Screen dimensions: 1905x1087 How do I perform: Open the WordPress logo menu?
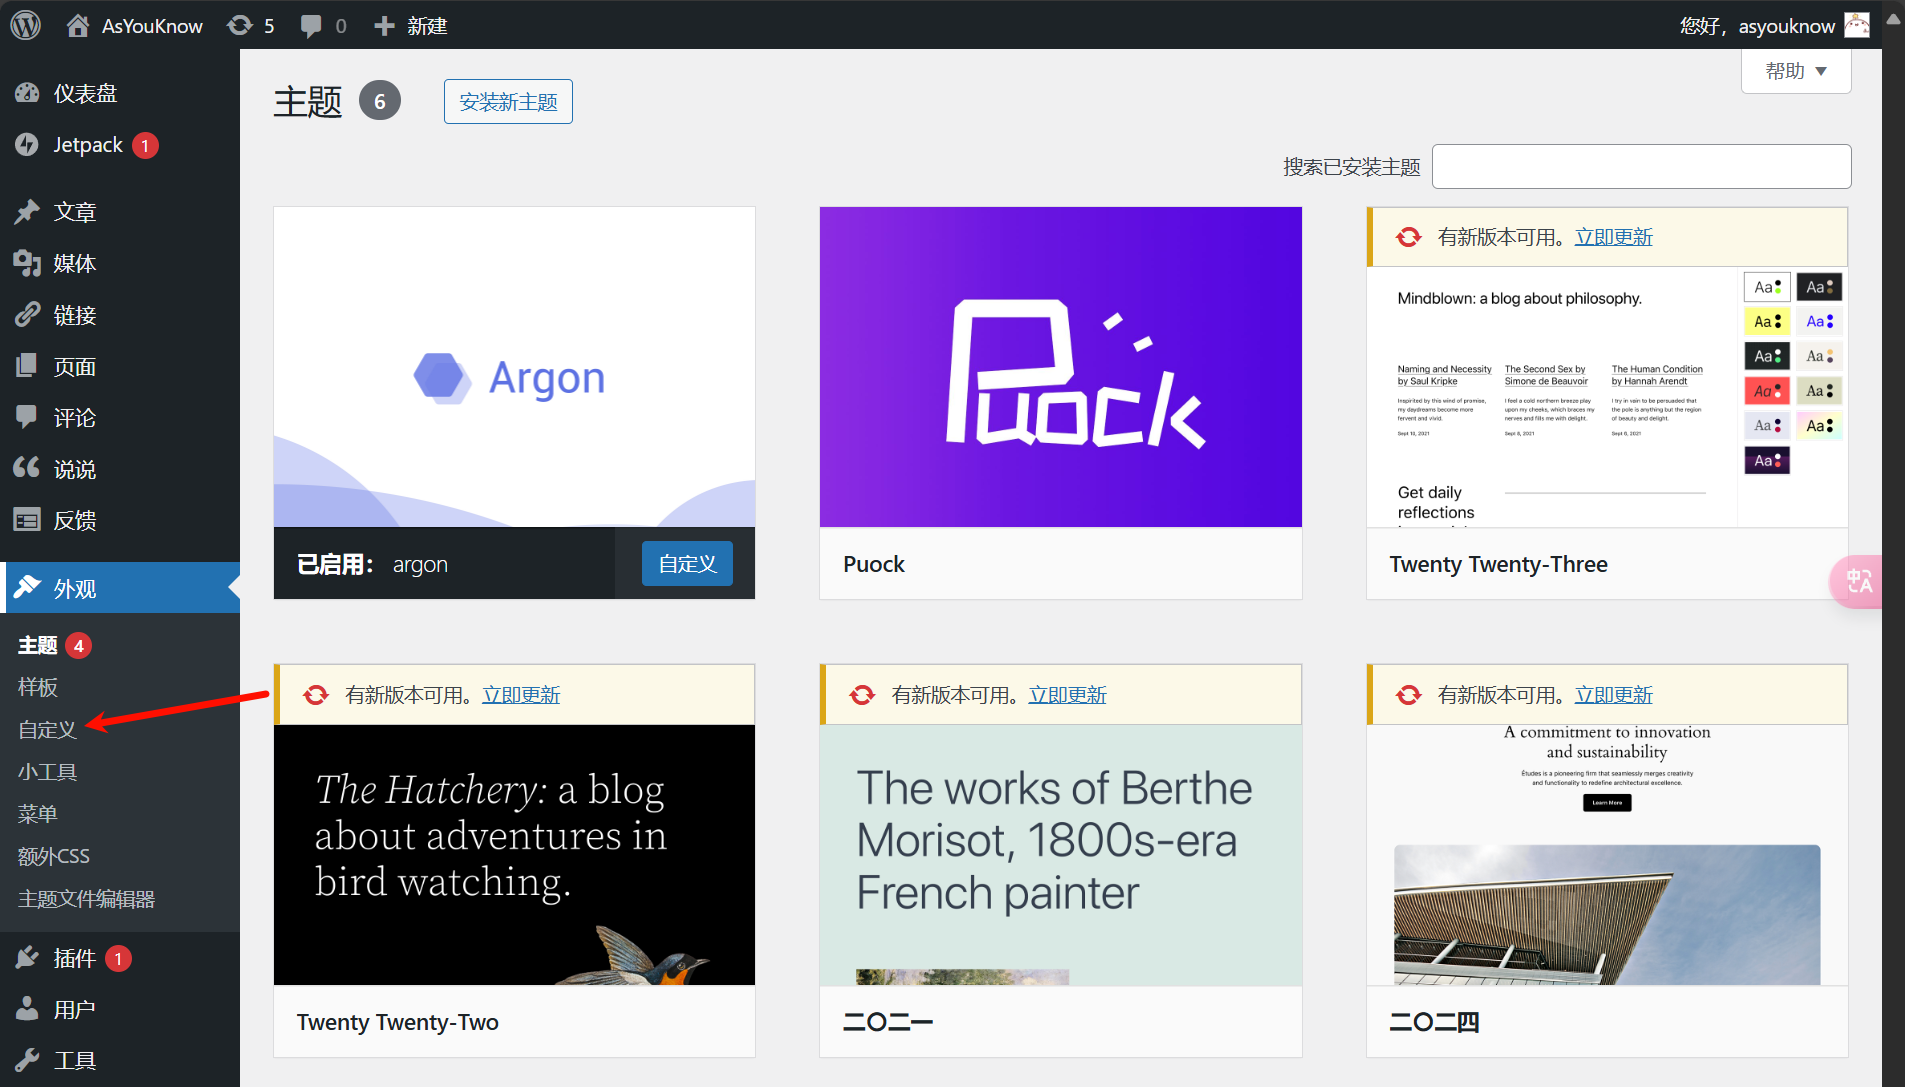tap(26, 25)
